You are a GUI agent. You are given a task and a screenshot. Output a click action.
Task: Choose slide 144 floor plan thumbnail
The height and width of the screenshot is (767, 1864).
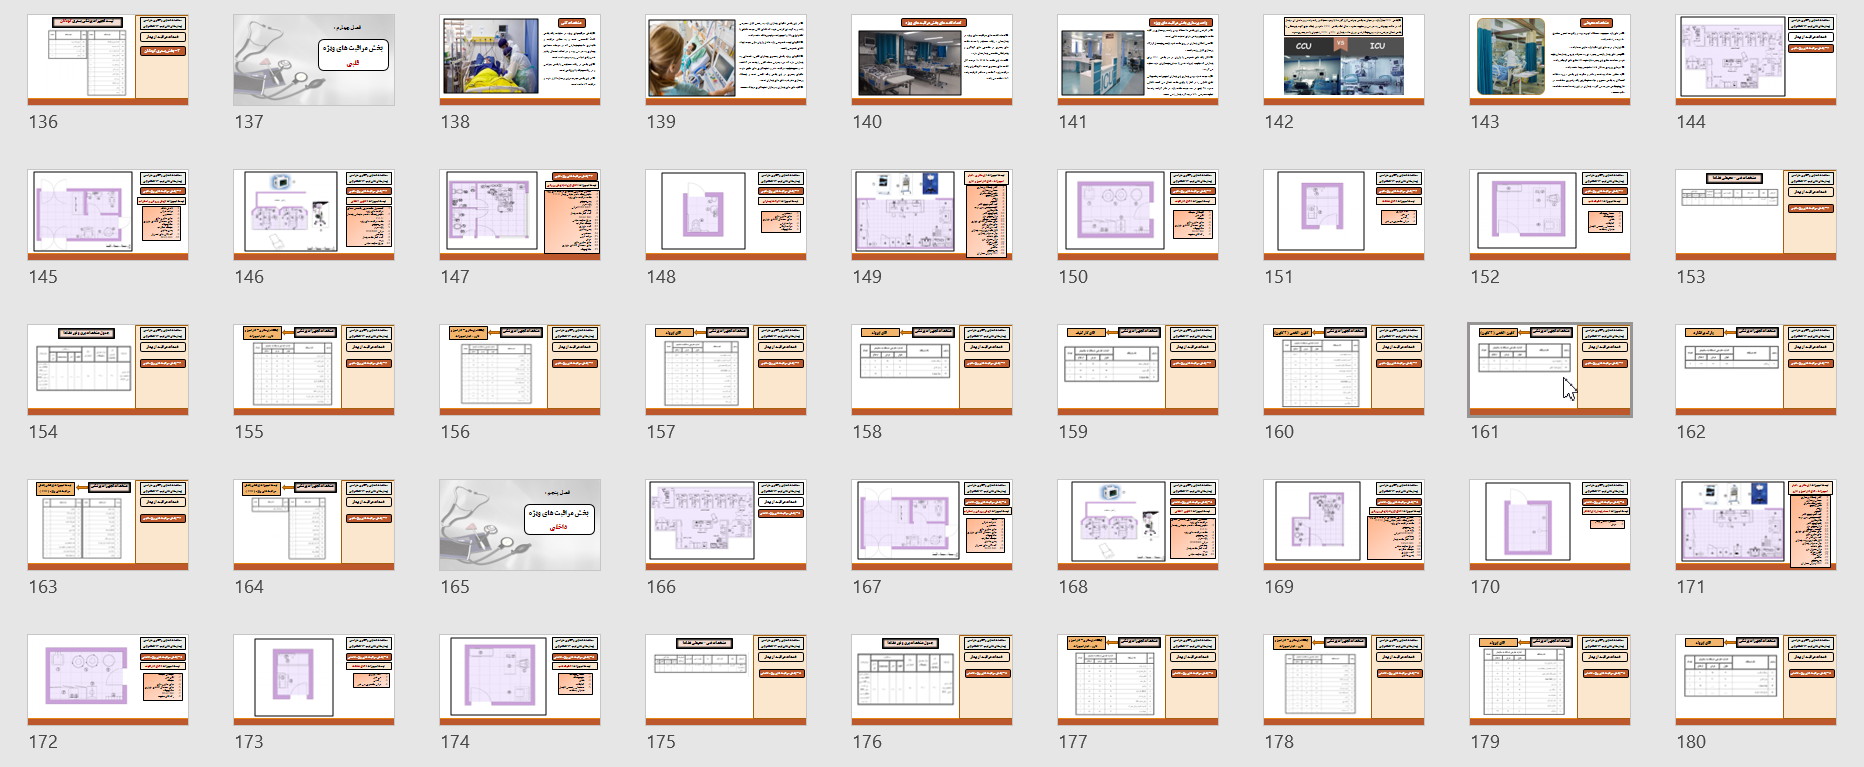click(x=1756, y=60)
